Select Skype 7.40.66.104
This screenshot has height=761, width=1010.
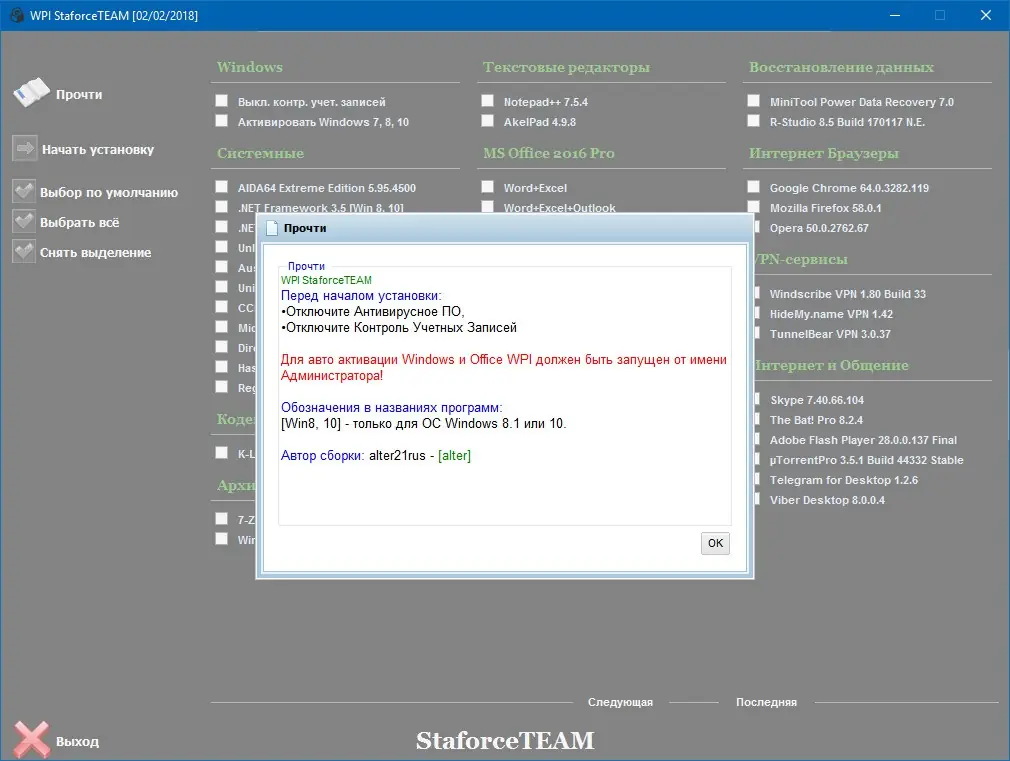(817, 400)
